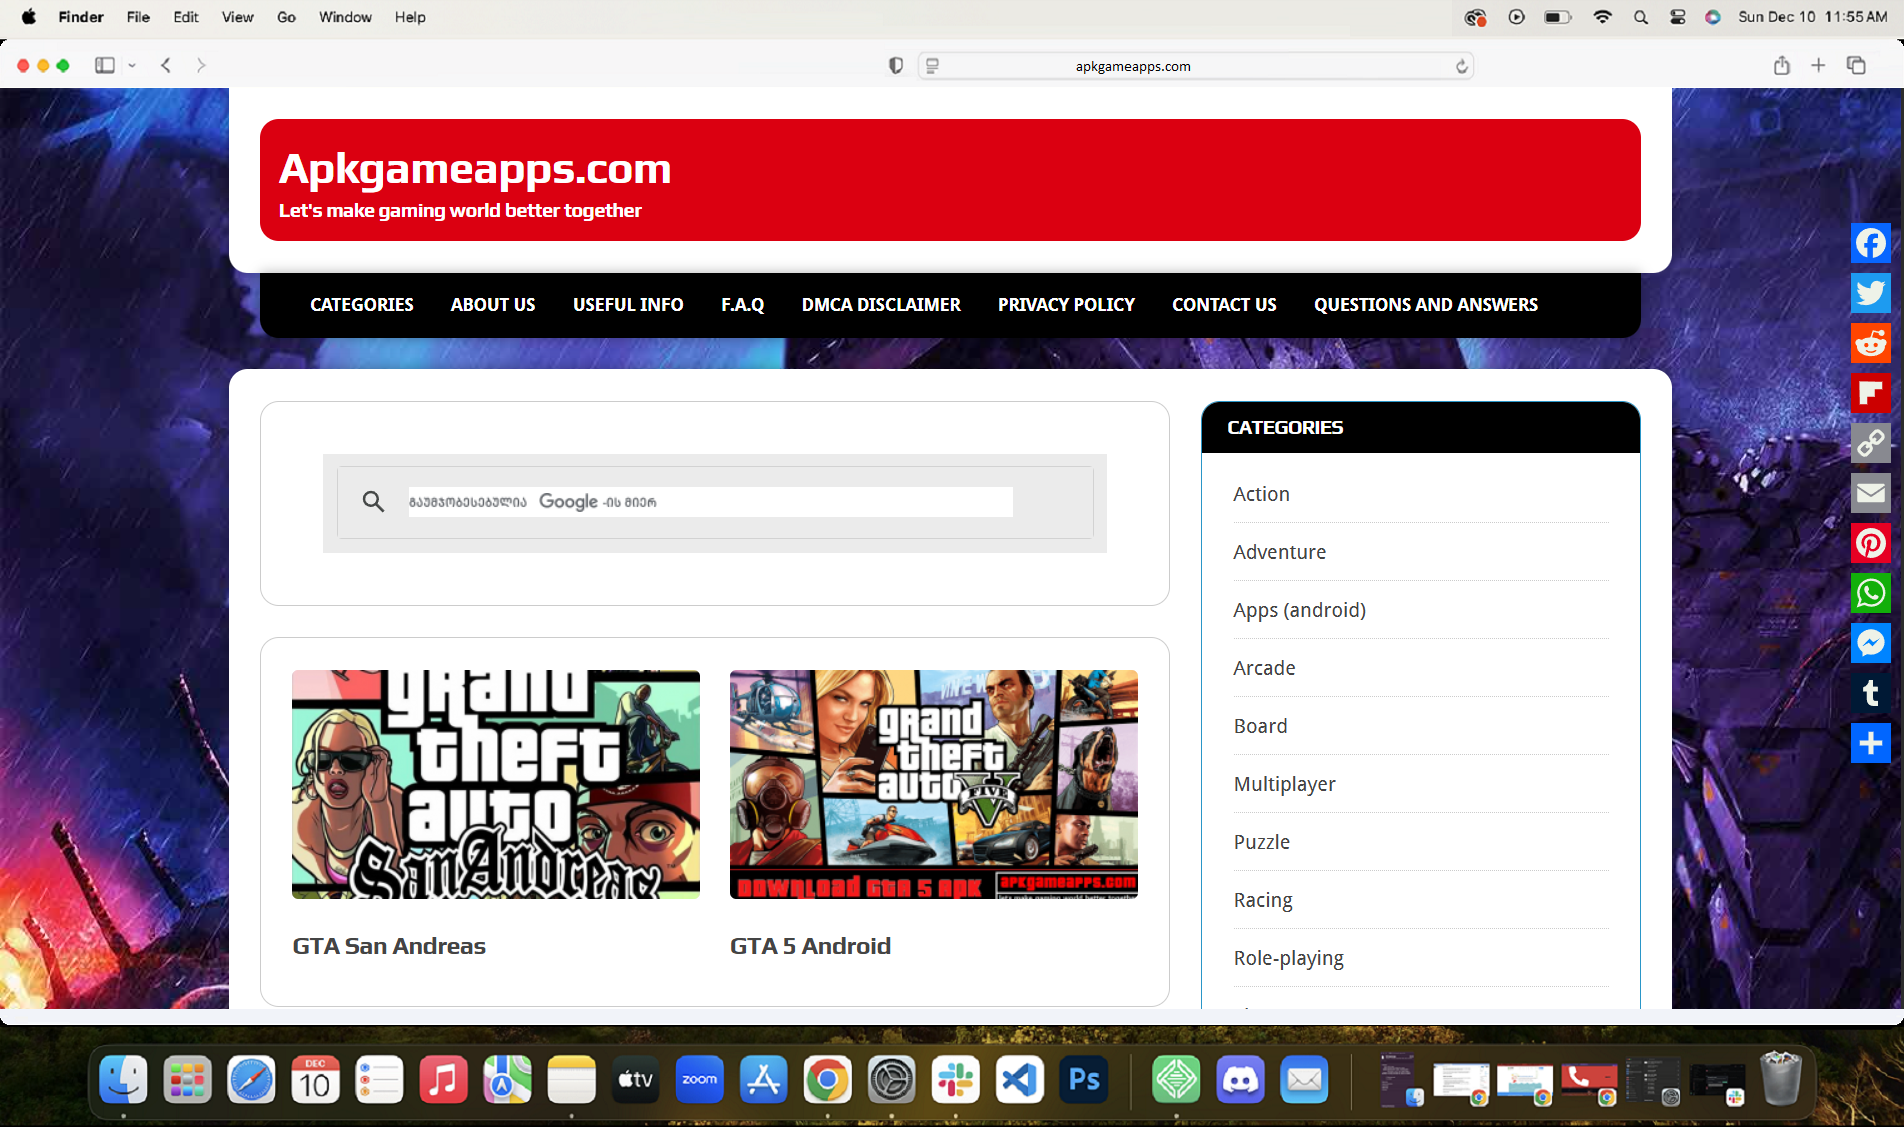Open the Flipboard share icon
This screenshot has width=1904, height=1127.
click(1870, 393)
